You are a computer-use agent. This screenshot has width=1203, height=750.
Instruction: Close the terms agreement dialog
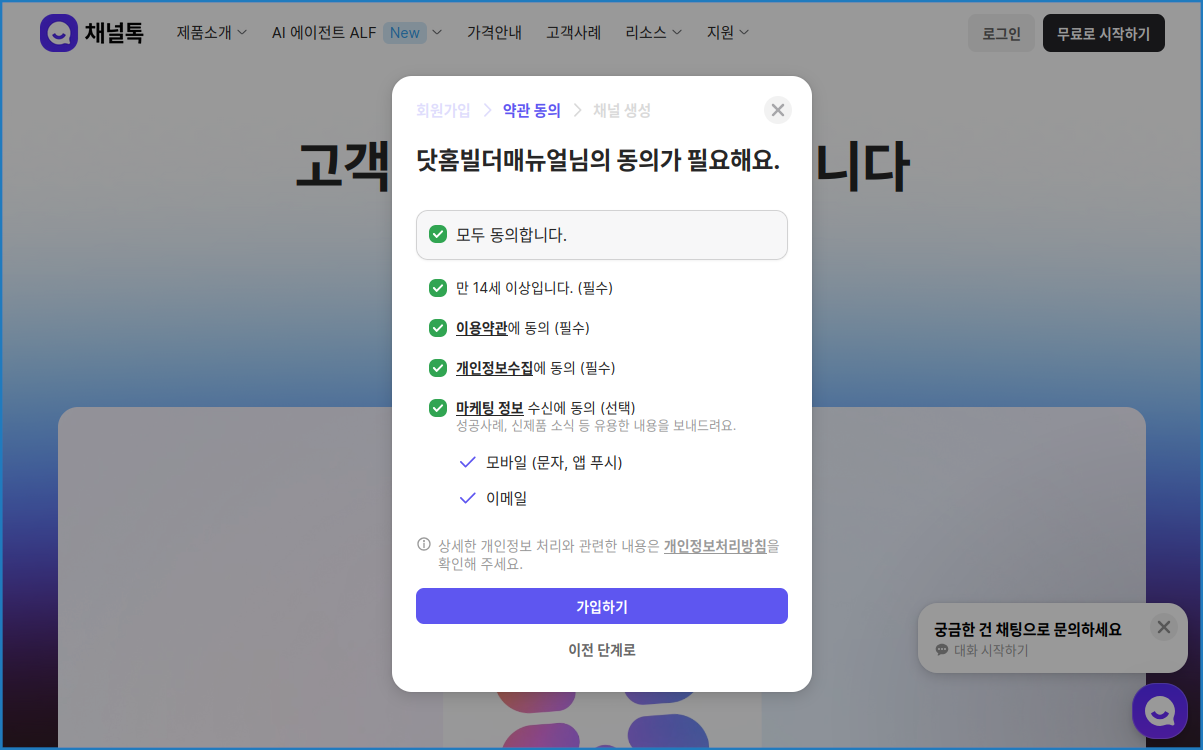[x=777, y=110]
